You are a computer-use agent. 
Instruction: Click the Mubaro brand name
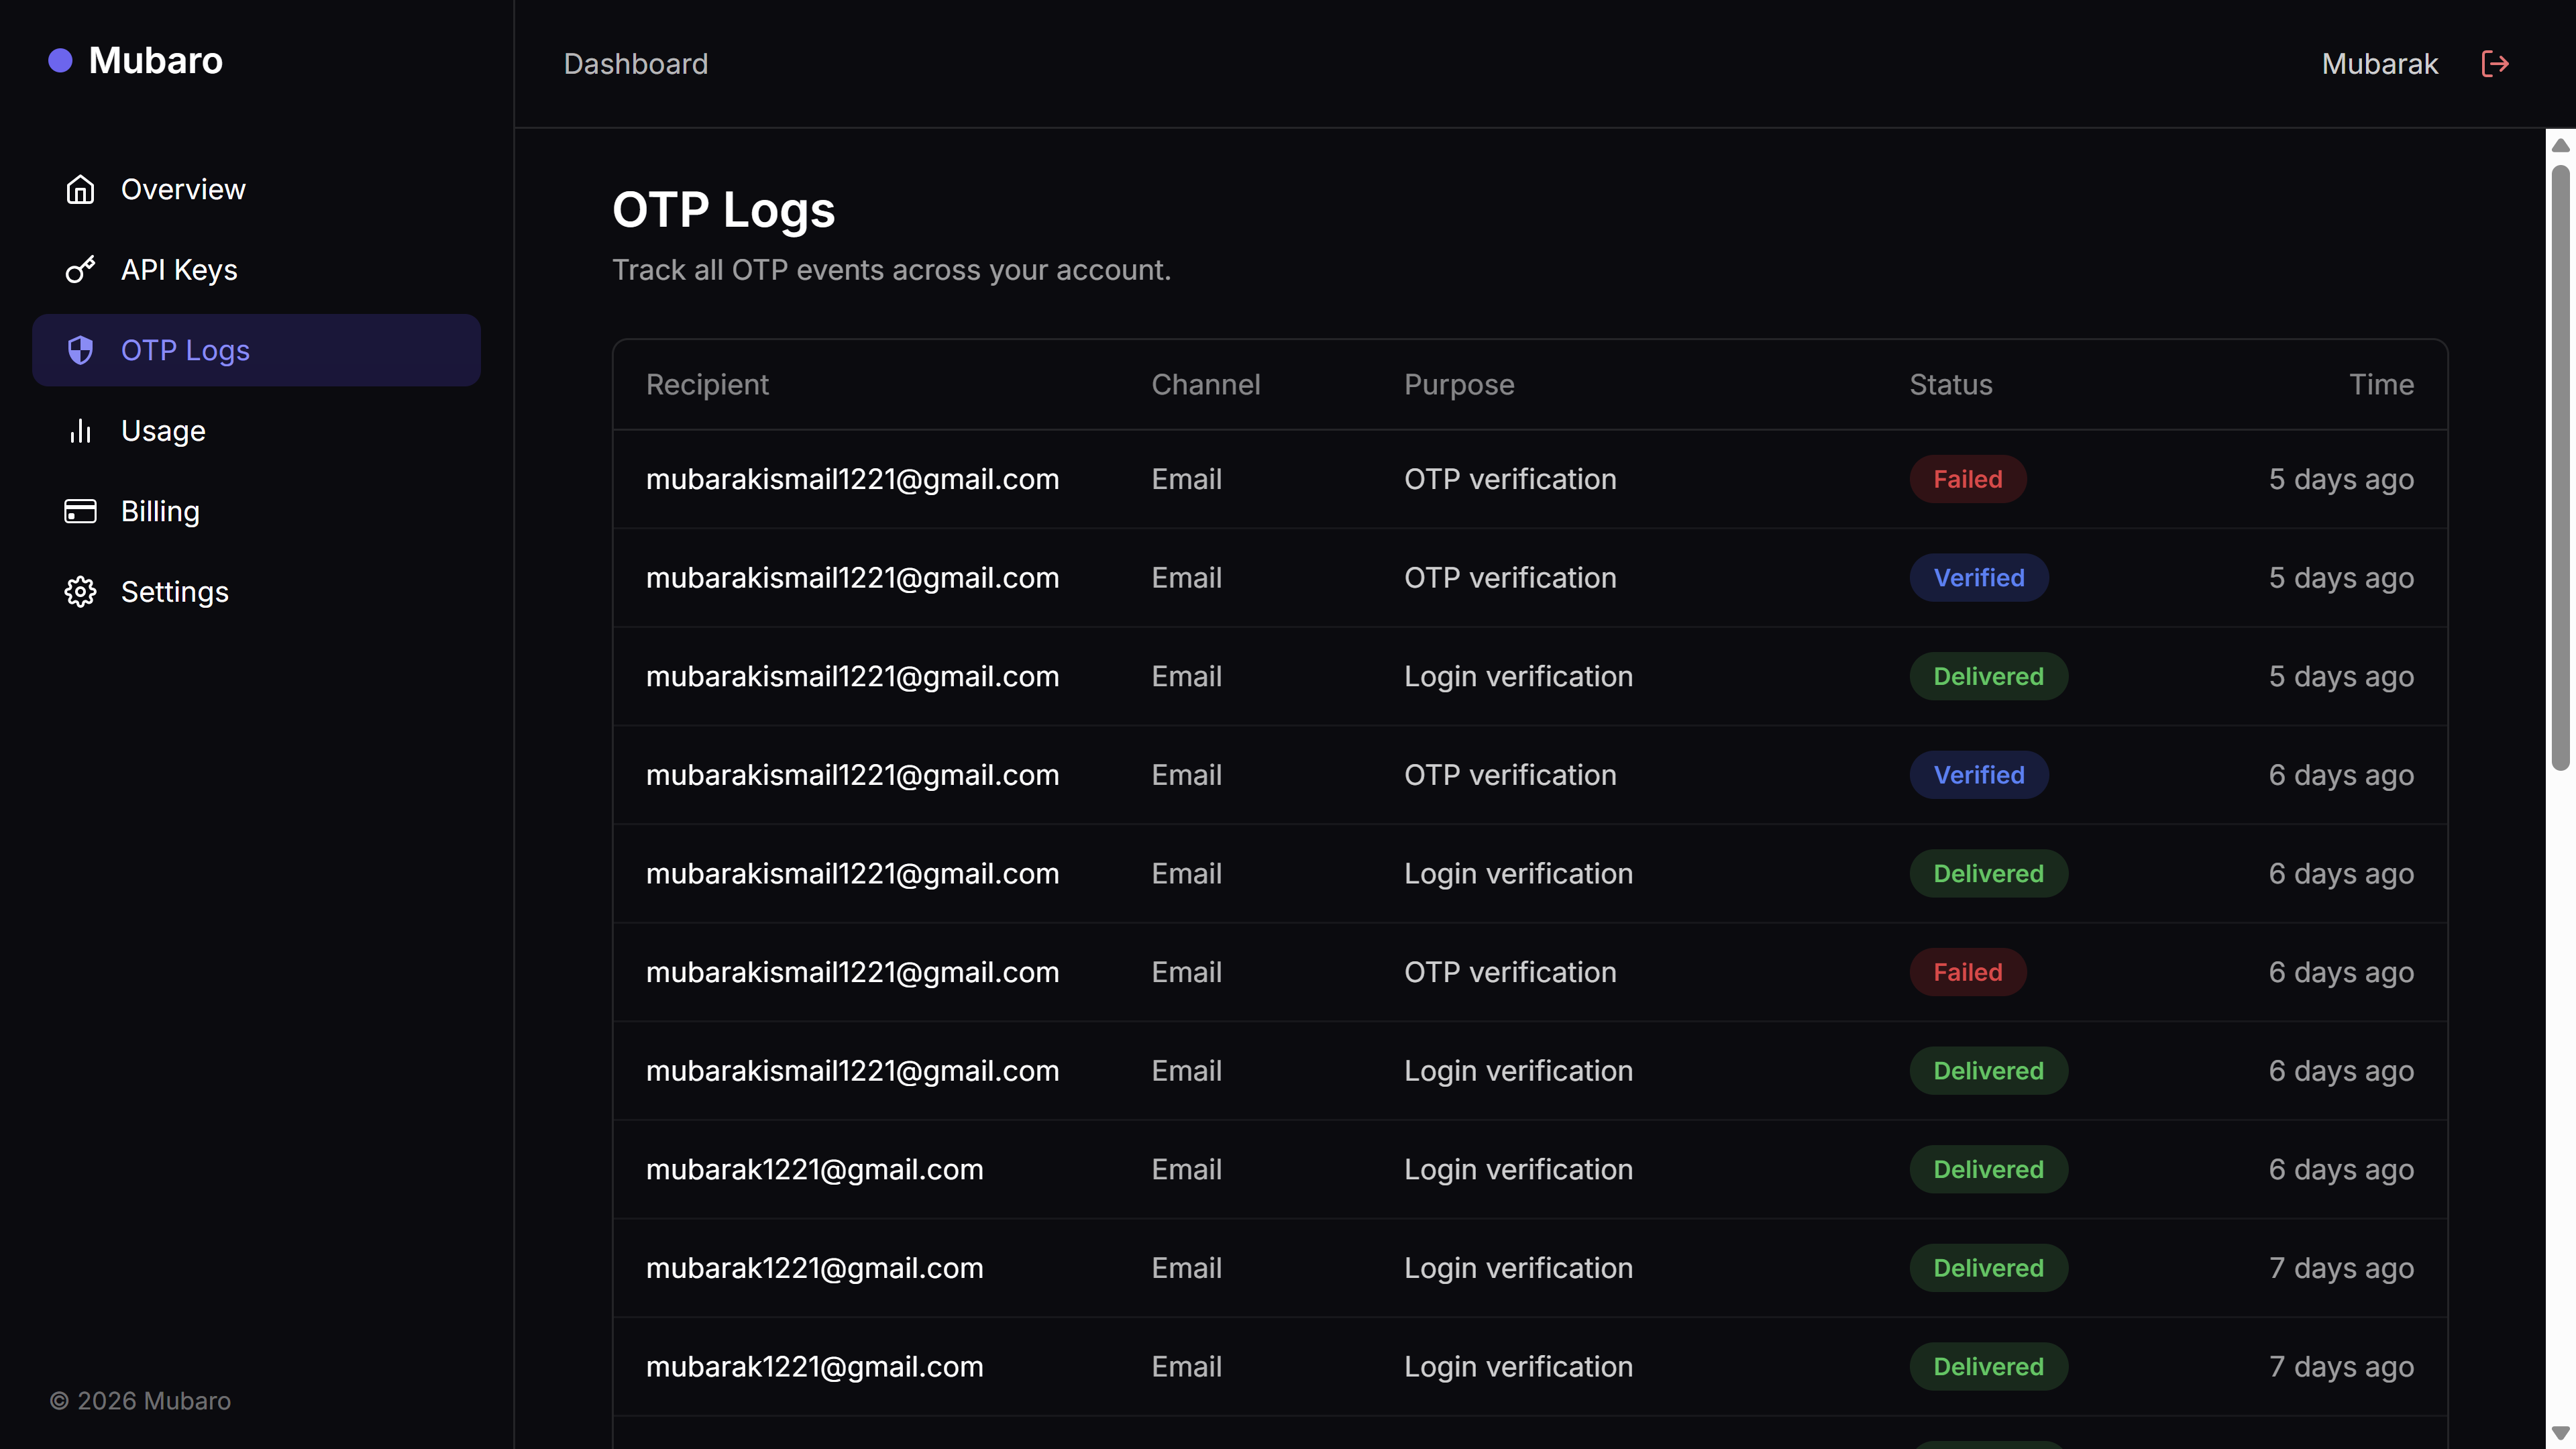[156, 61]
